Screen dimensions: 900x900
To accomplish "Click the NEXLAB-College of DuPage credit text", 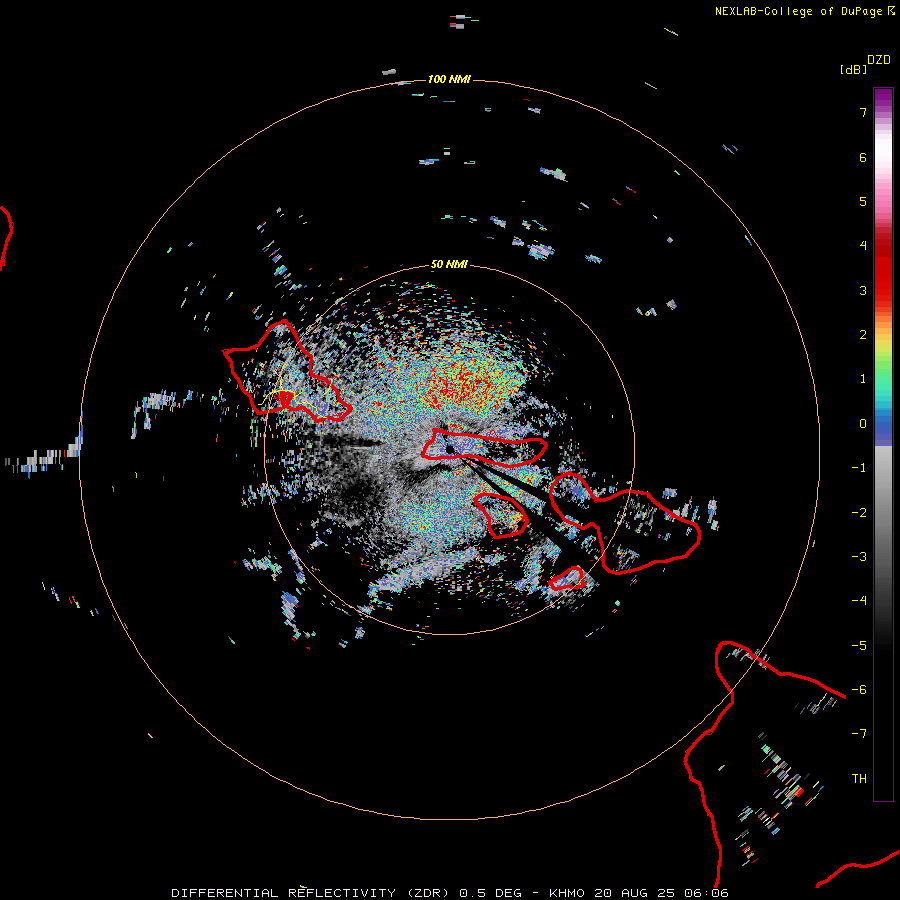I will click(x=798, y=11).
